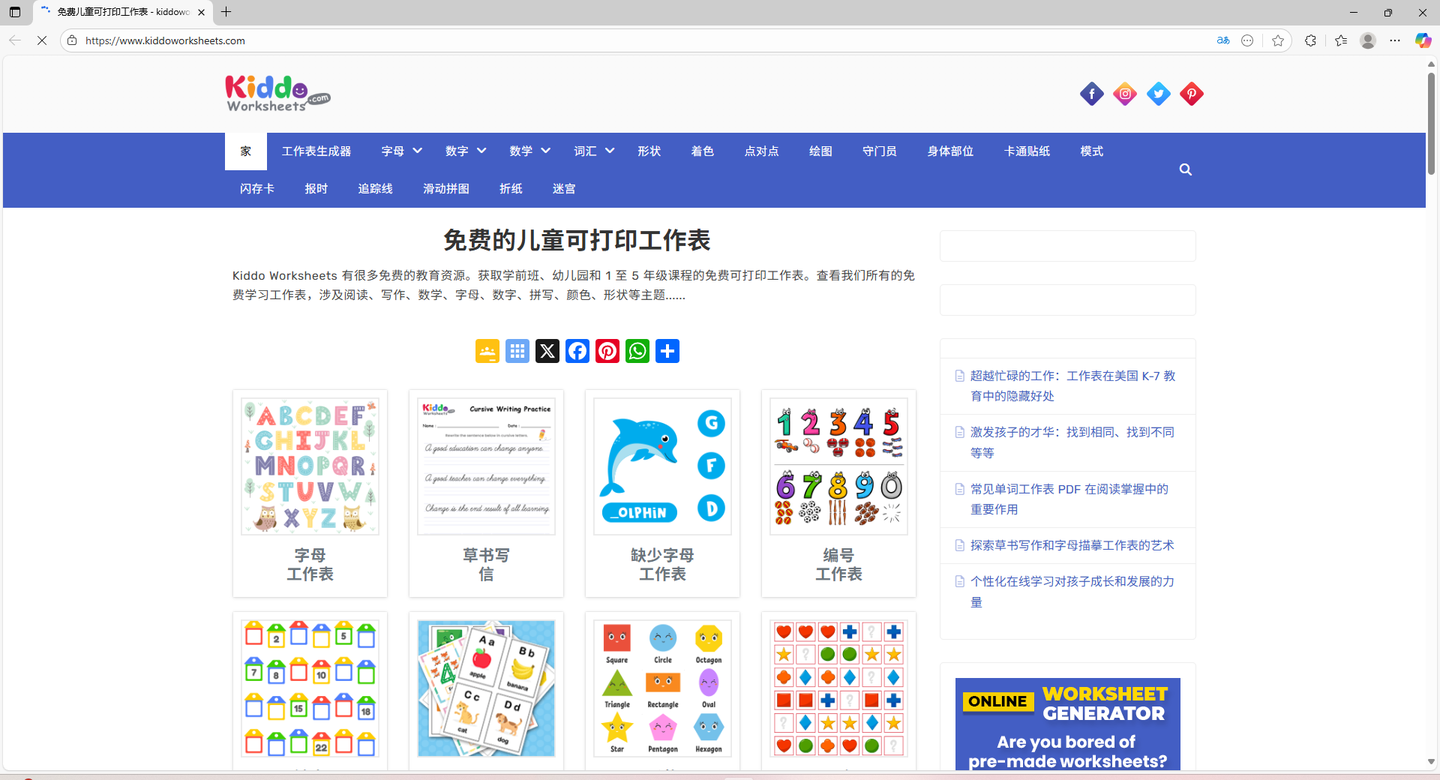The width and height of the screenshot is (1440, 780).
Task: Click the yellow Google Classroom share icon
Action: [x=487, y=351]
